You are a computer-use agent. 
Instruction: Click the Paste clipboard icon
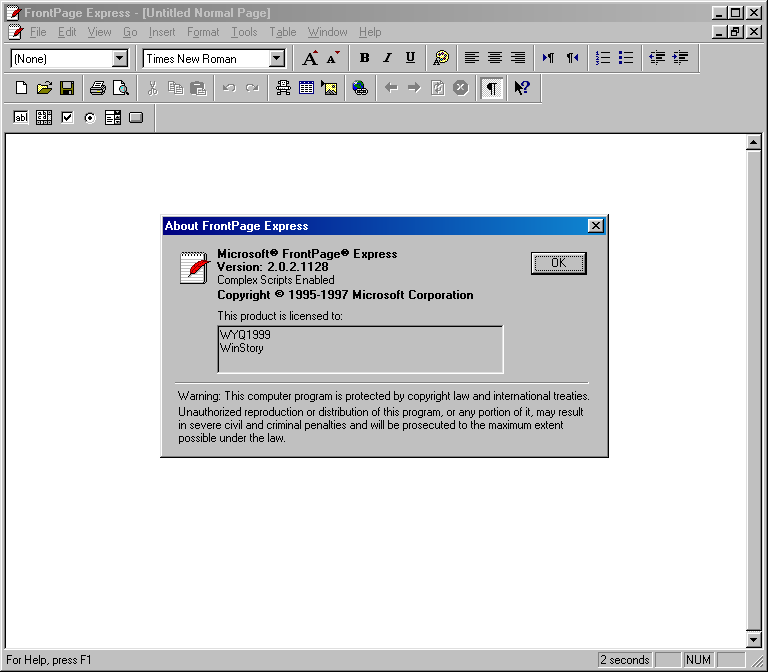tap(198, 88)
